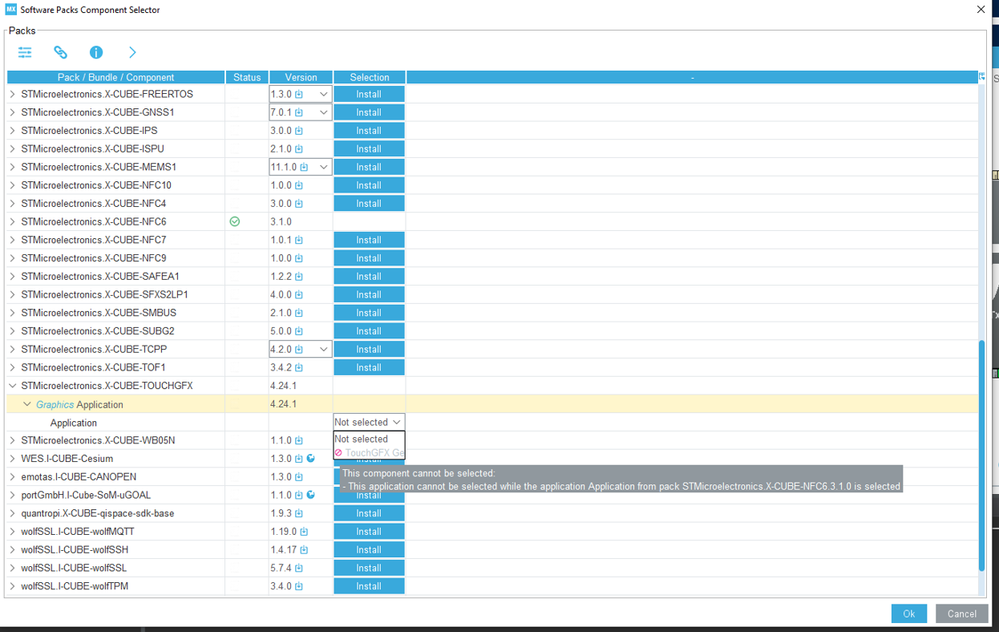The width and height of the screenshot is (999, 632).
Task: Click download icon beside X-CUBE-MEMS1 version 11.1.0
Action: point(304,167)
